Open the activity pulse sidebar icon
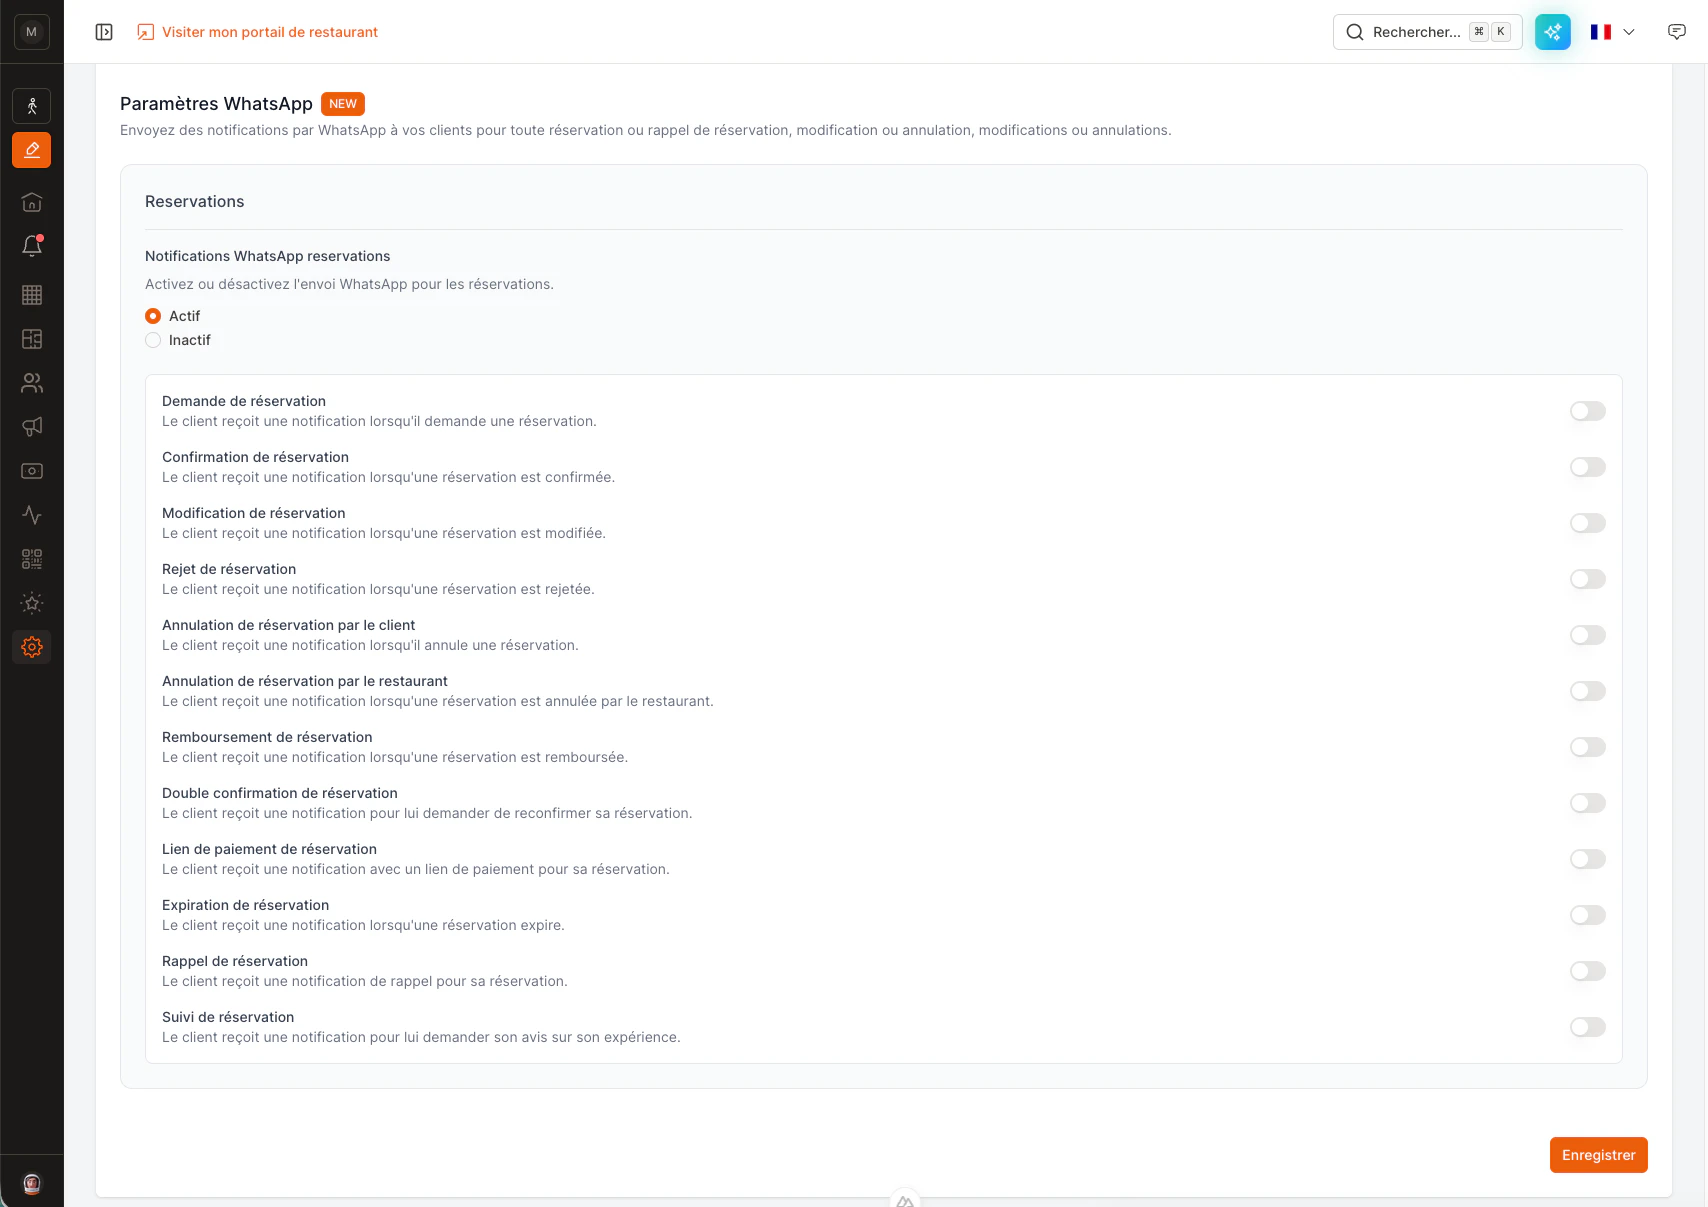The image size is (1708, 1207). pyautogui.click(x=32, y=515)
